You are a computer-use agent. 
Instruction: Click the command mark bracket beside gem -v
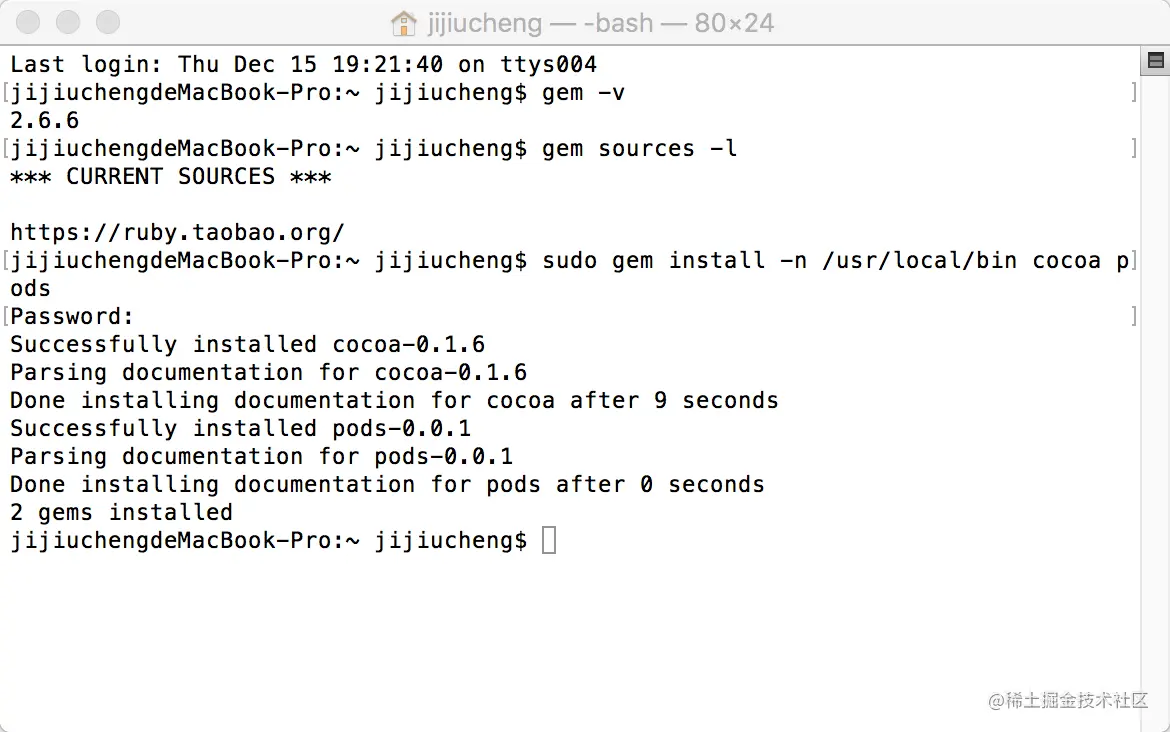coord(4,92)
